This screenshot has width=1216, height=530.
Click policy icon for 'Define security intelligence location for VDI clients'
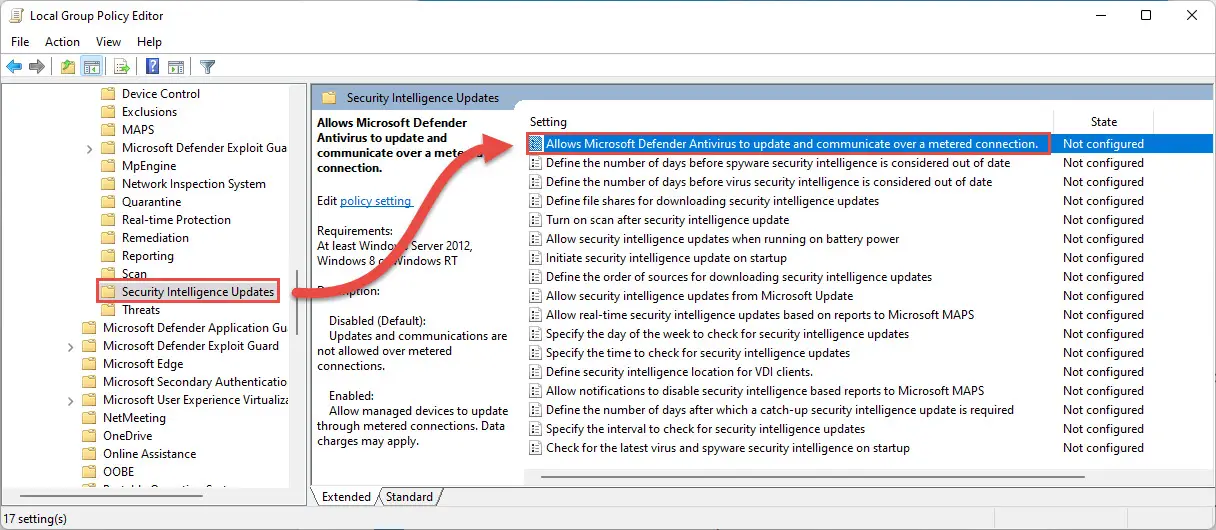tap(536, 372)
